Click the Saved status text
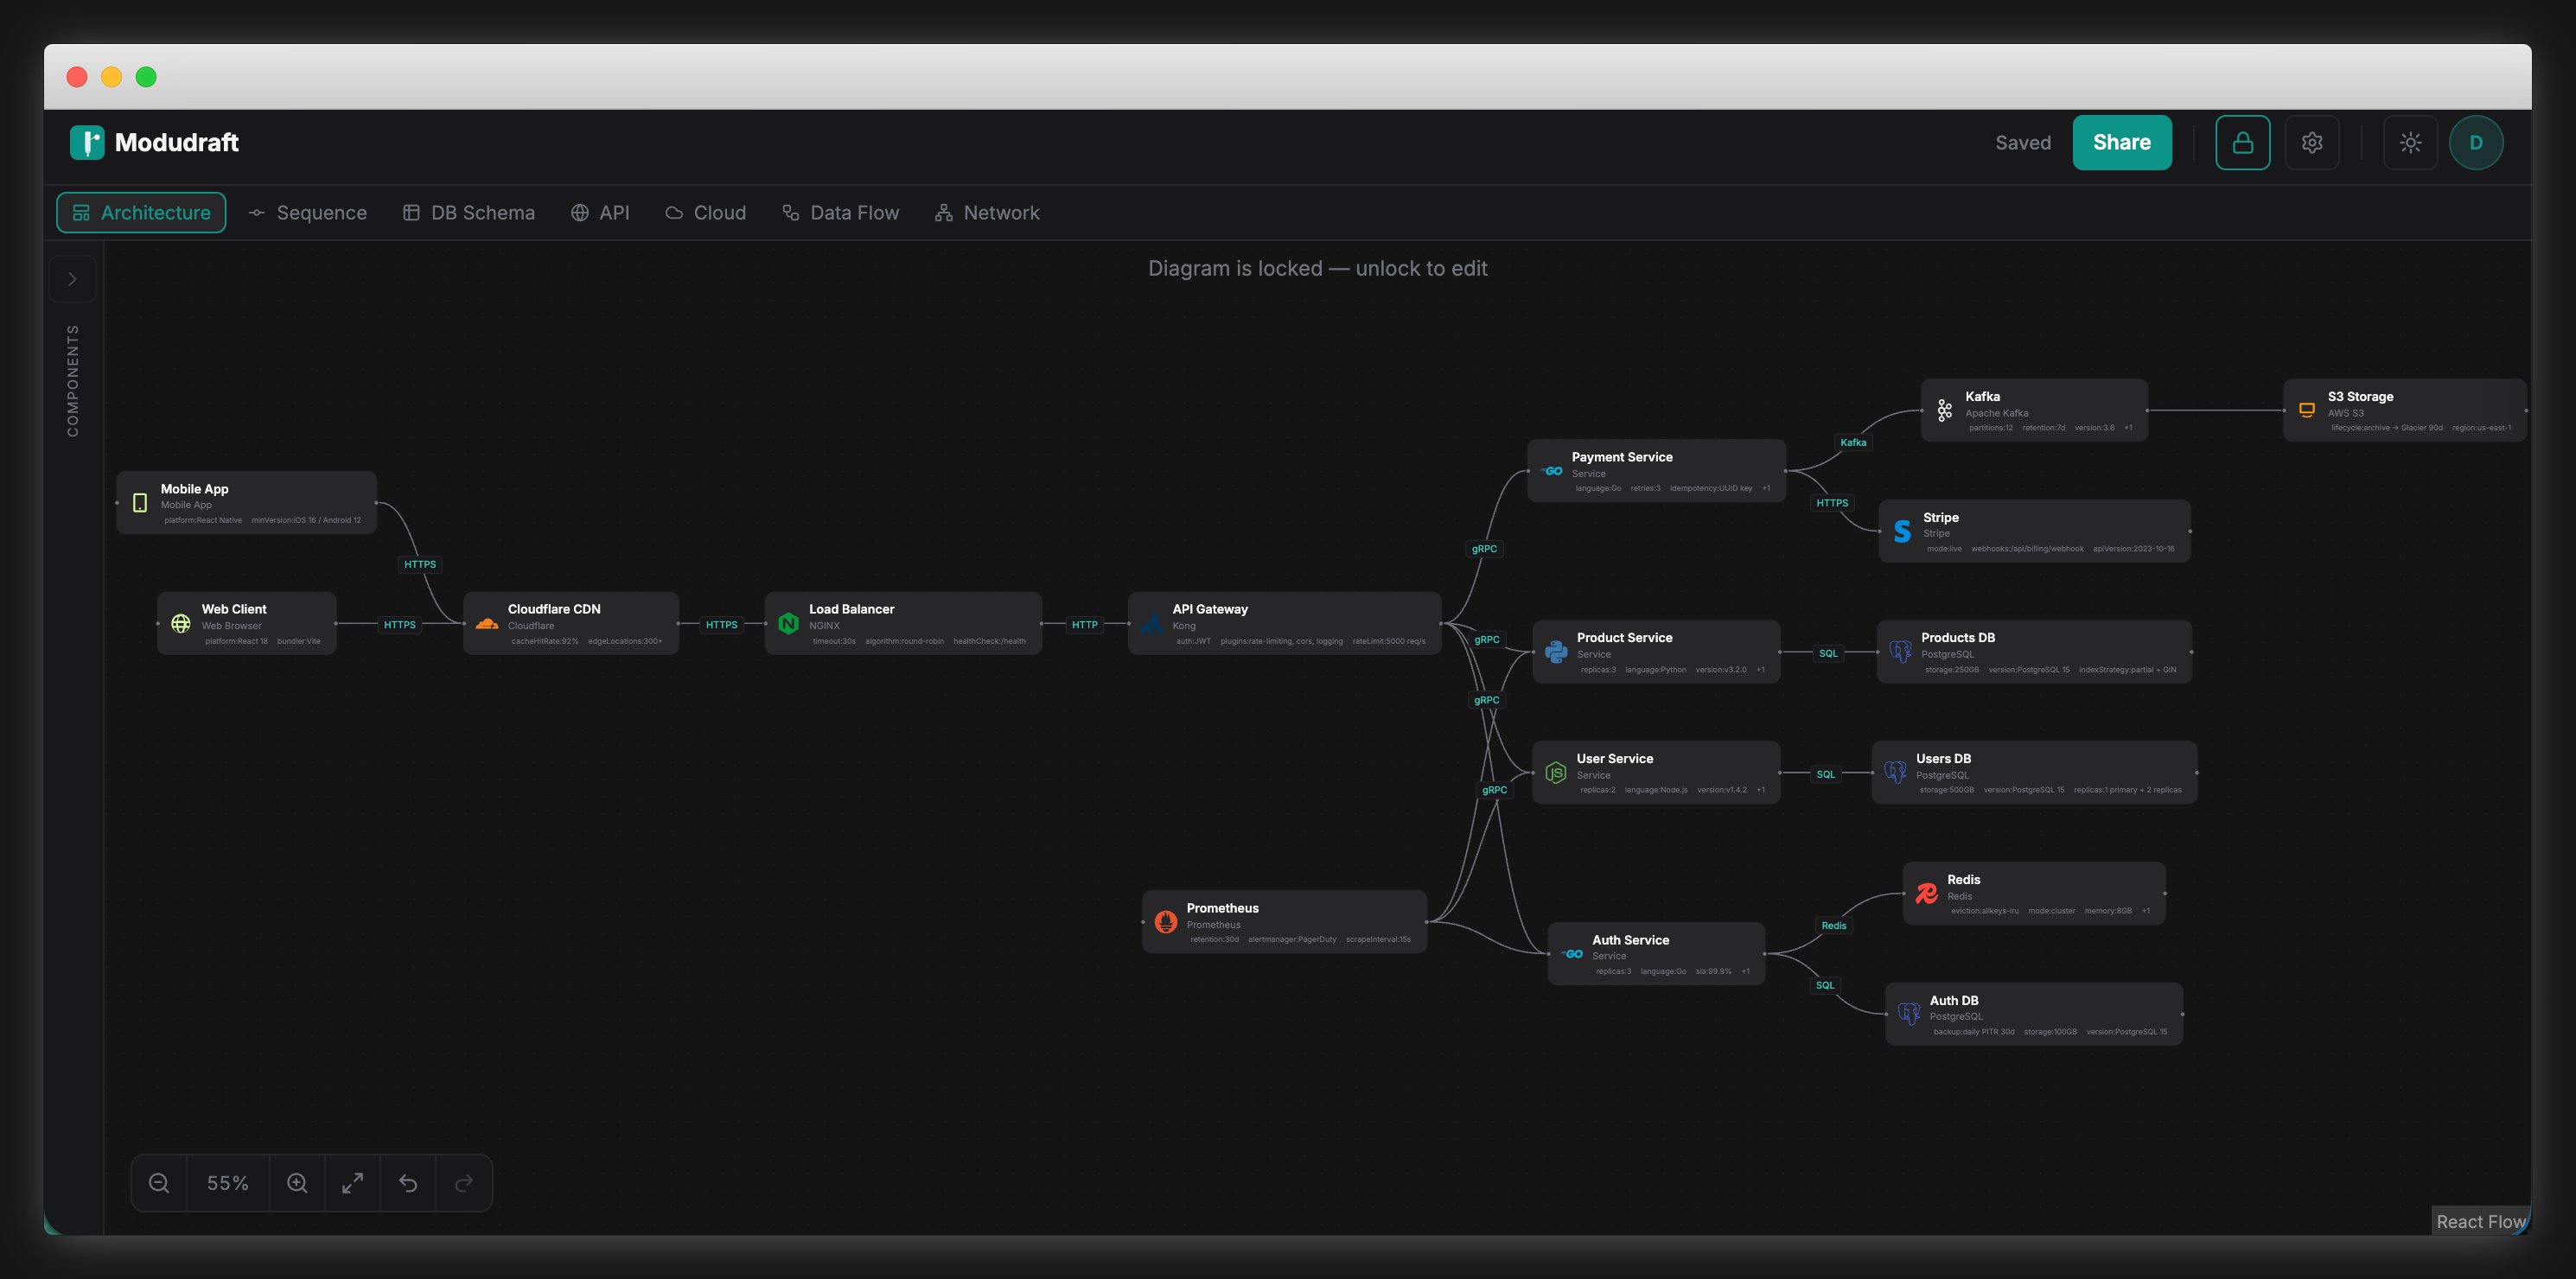The width and height of the screenshot is (2576, 1279). [2022, 142]
